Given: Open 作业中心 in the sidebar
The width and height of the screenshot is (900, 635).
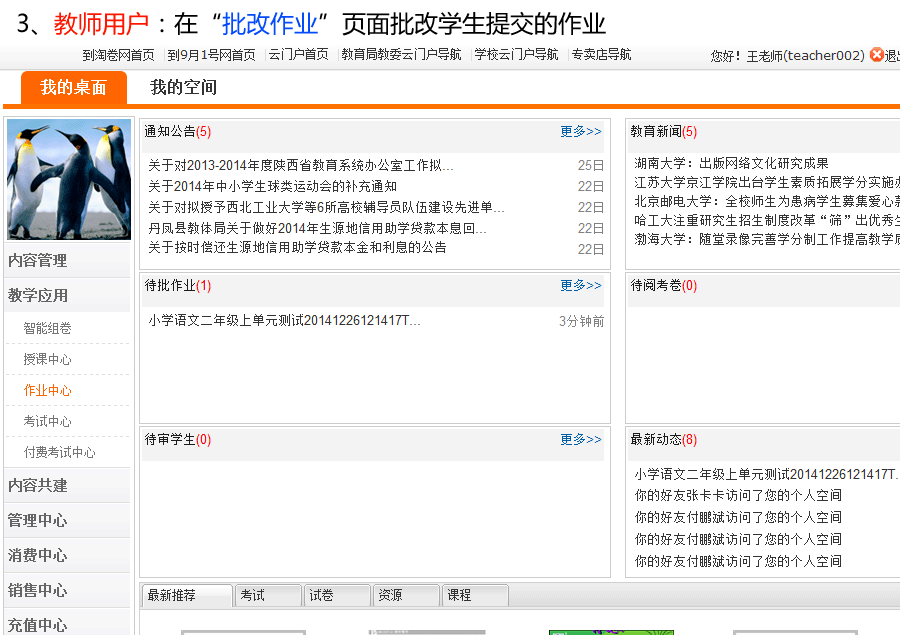Looking at the screenshot, I should pos(48,391).
